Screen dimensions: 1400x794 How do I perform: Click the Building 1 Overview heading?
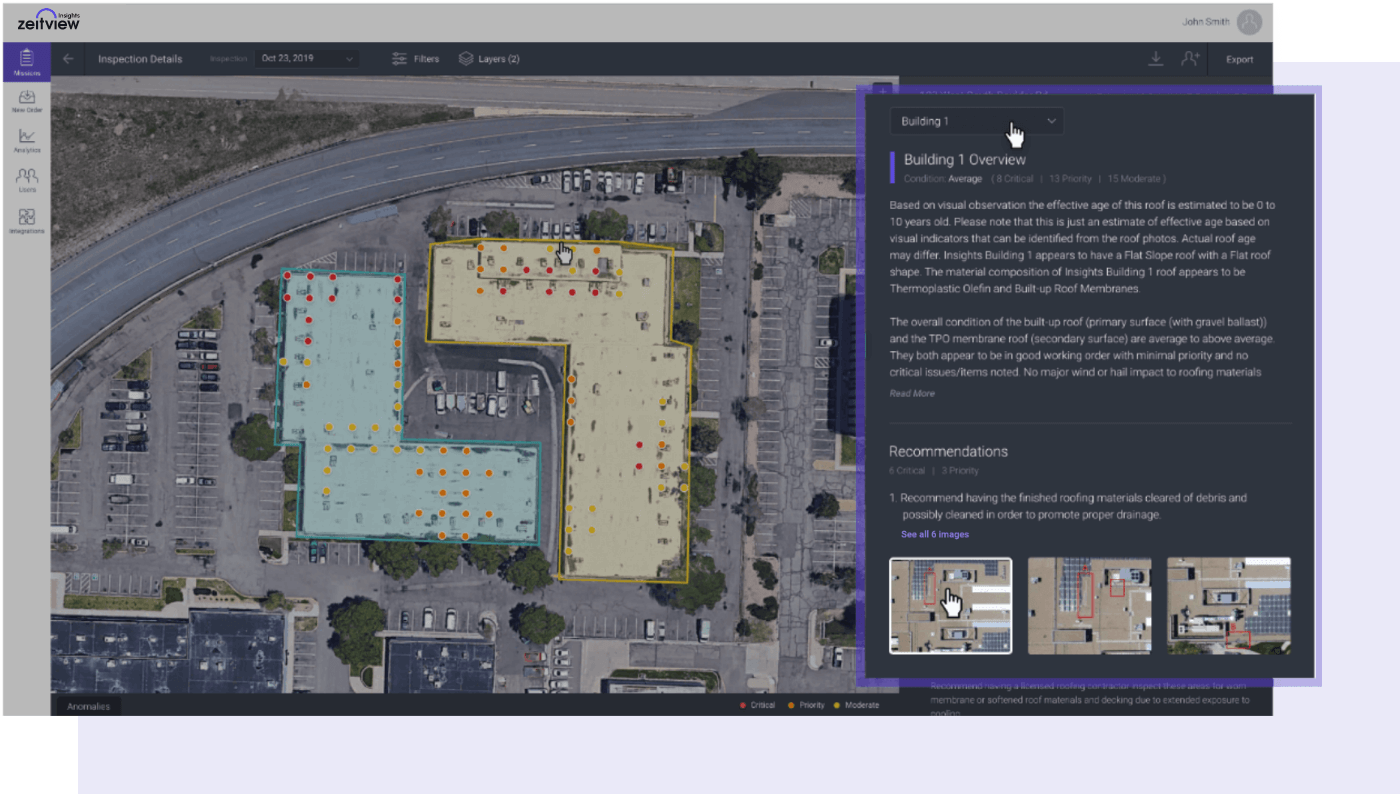pyautogui.click(x=965, y=160)
